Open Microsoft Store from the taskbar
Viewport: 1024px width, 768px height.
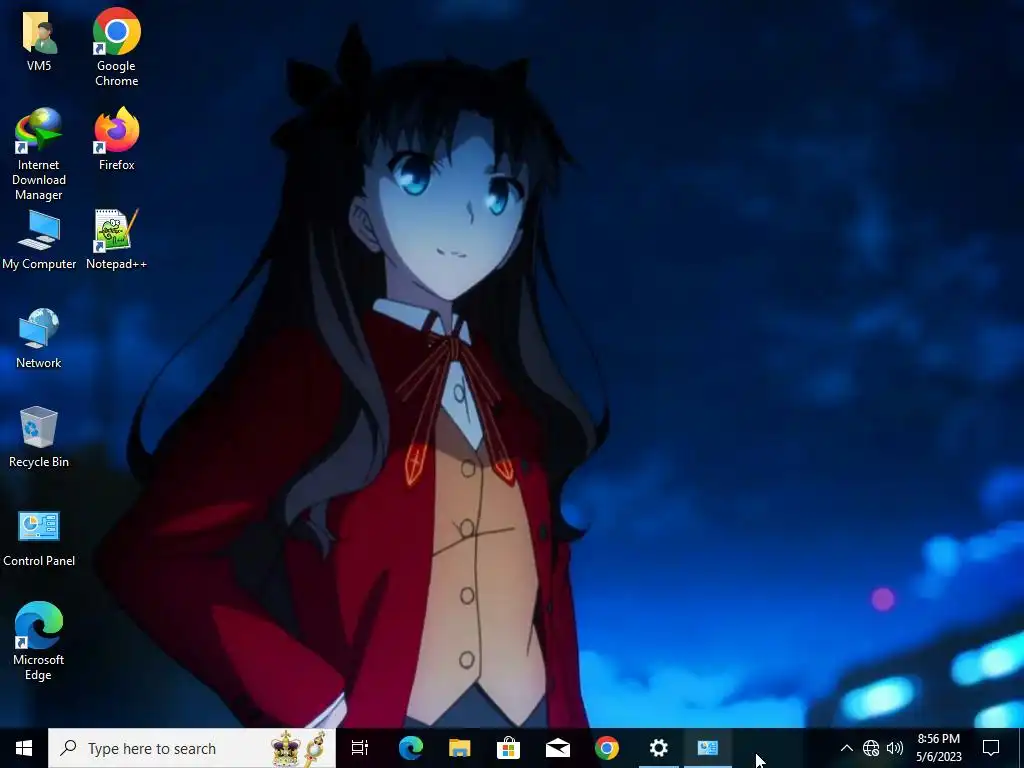click(509, 748)
